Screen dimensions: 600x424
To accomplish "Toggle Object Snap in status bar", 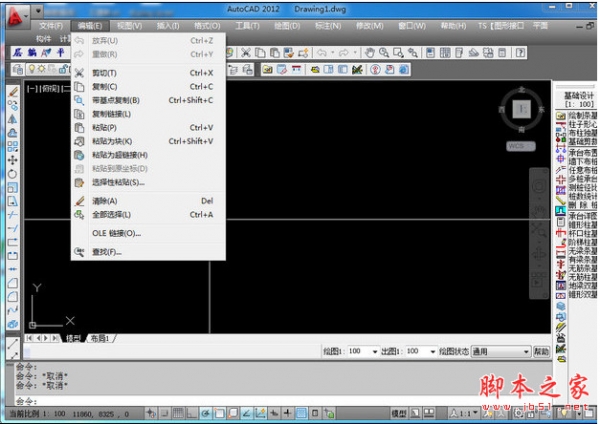I will tap(219, 414).
